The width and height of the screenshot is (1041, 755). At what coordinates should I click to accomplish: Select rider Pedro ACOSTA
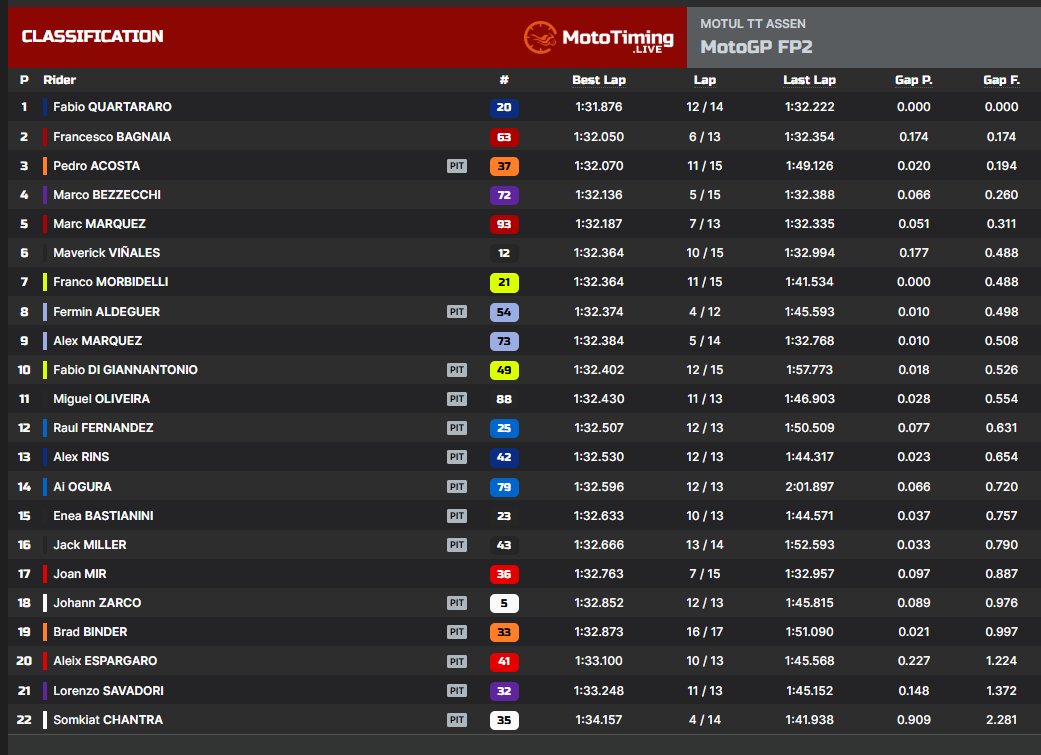click(96, 166)
